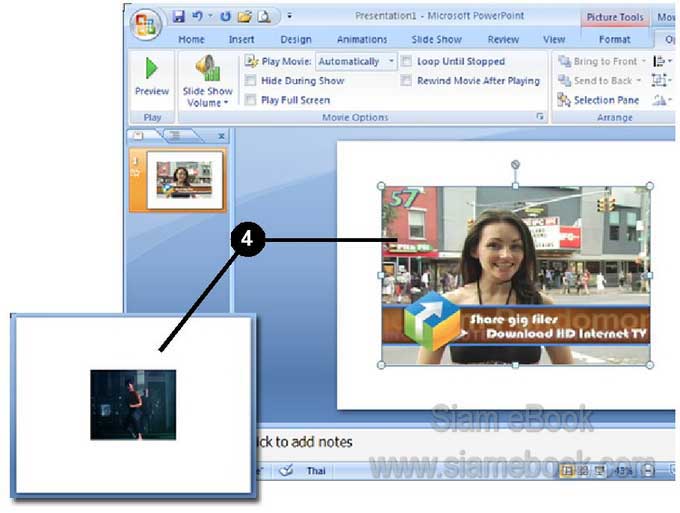Screen dimensions: 680x513
Task: Click the Print Preview icon in Quick Access Toolbar
Action: [x=264, y=17]
